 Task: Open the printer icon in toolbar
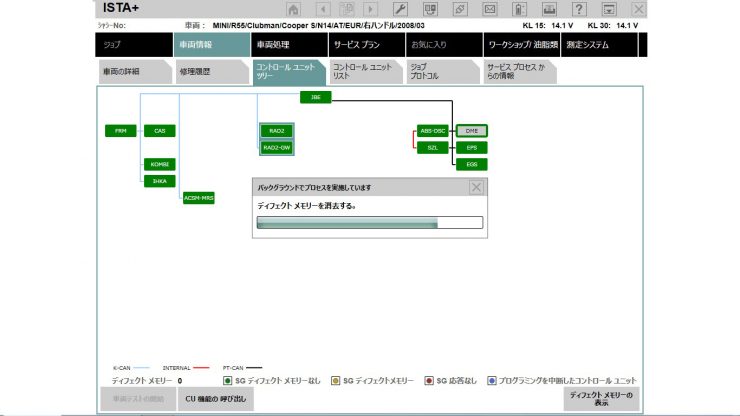click(549, 9)
